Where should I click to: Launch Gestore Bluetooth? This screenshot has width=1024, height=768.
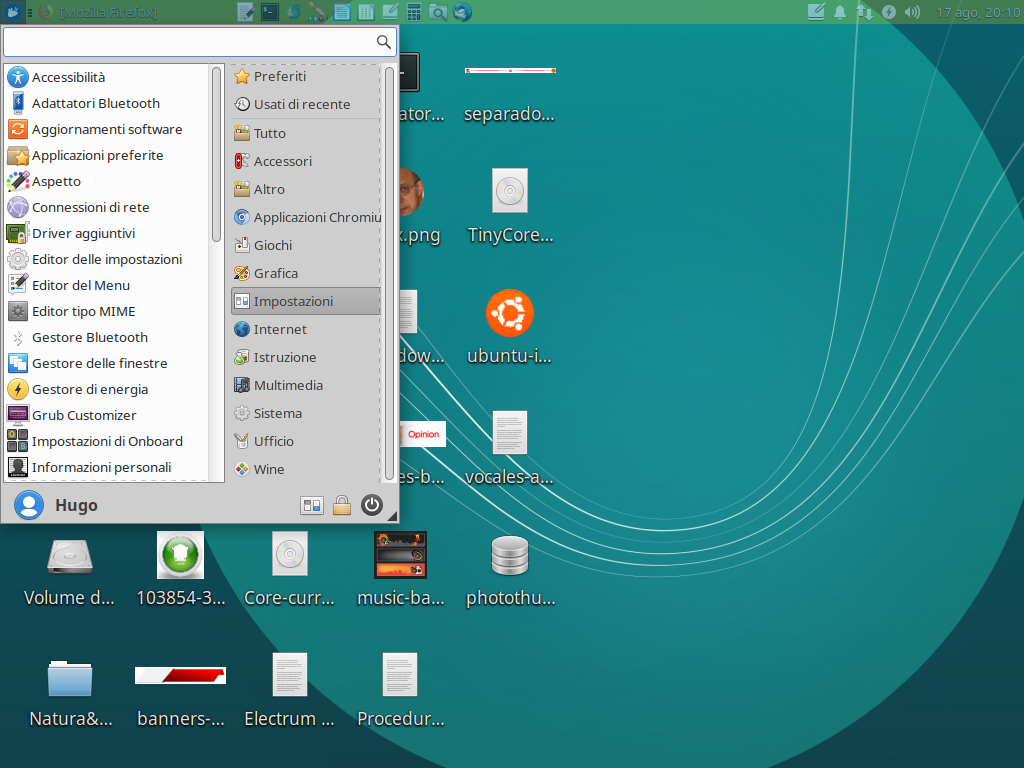(x=106, y=338)
